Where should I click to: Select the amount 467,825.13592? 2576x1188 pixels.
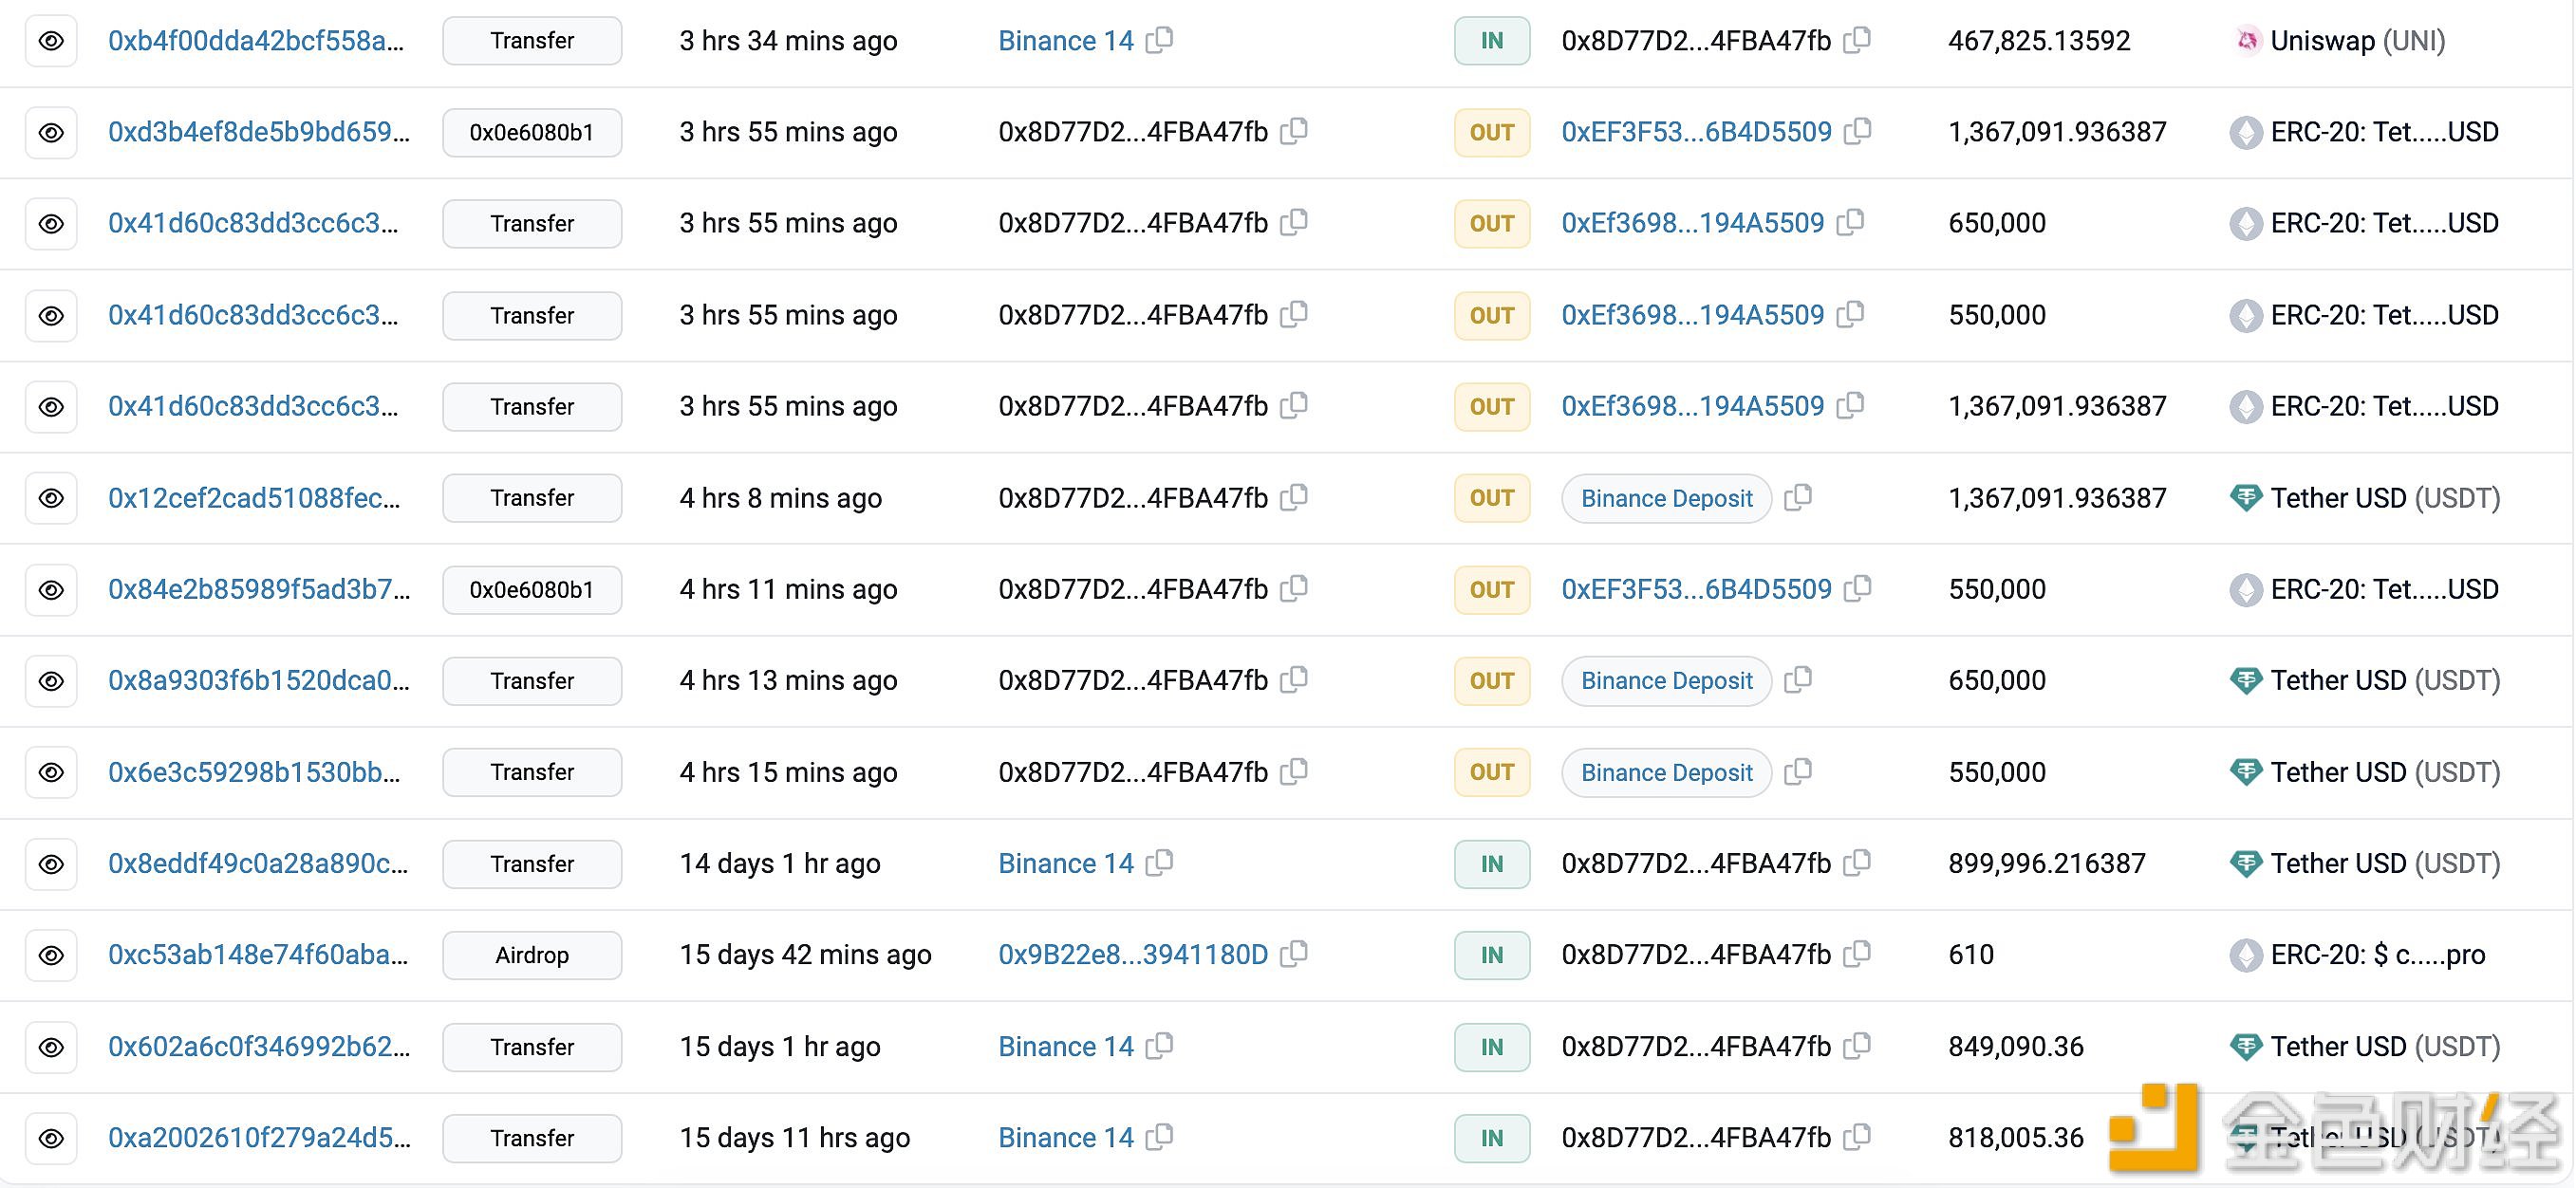coord(2039,41)
